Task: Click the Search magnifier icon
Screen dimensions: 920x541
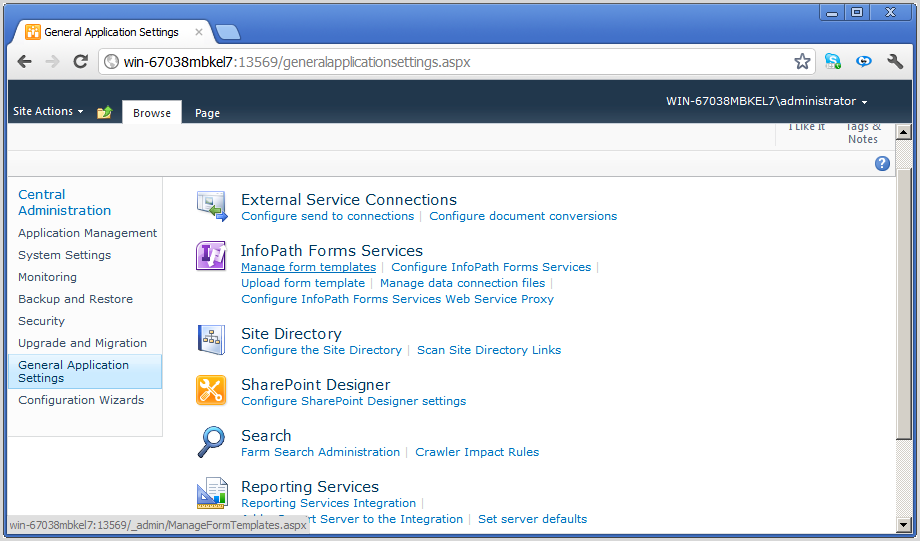Action: pyautogui.click(x=211, y=442)
